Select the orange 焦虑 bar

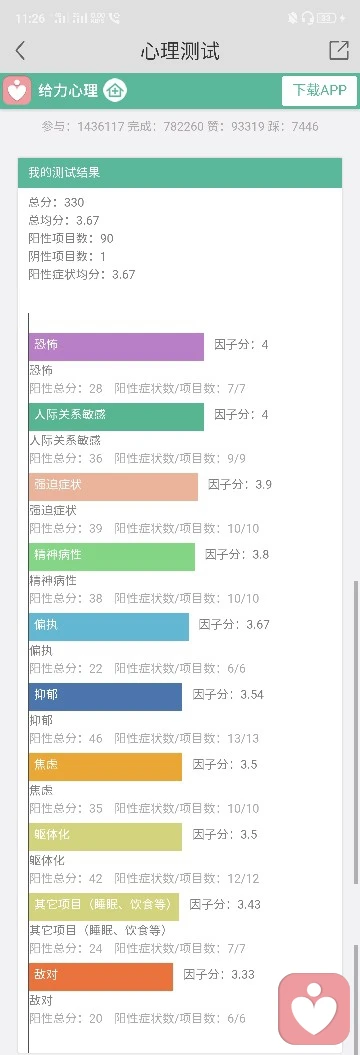coord(106,766)
